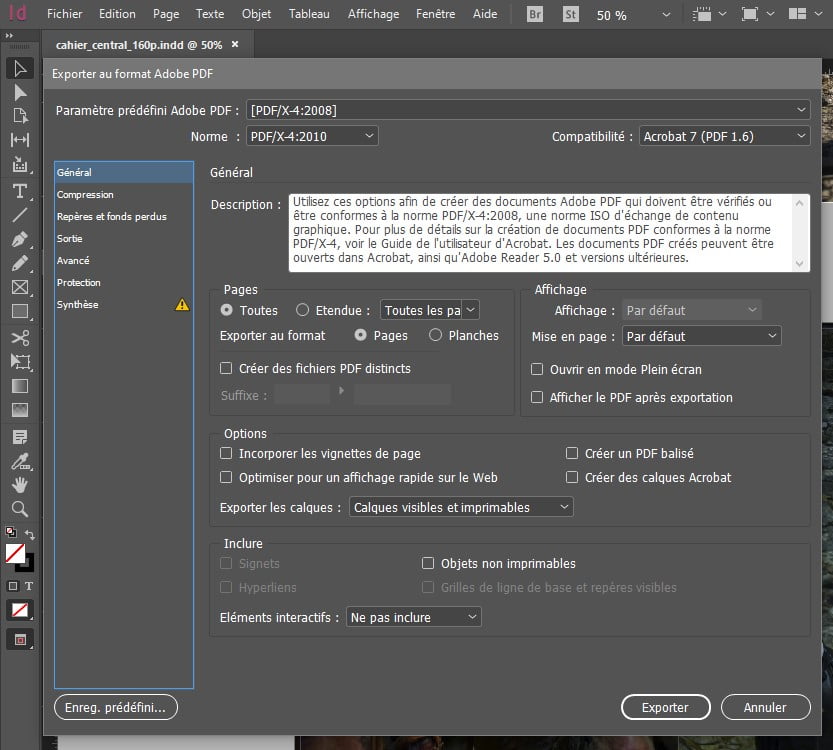This screenshot has width=833, height=750.
Task: Activate the Zoom magnifier tool
Action: (x=19, y=509)
